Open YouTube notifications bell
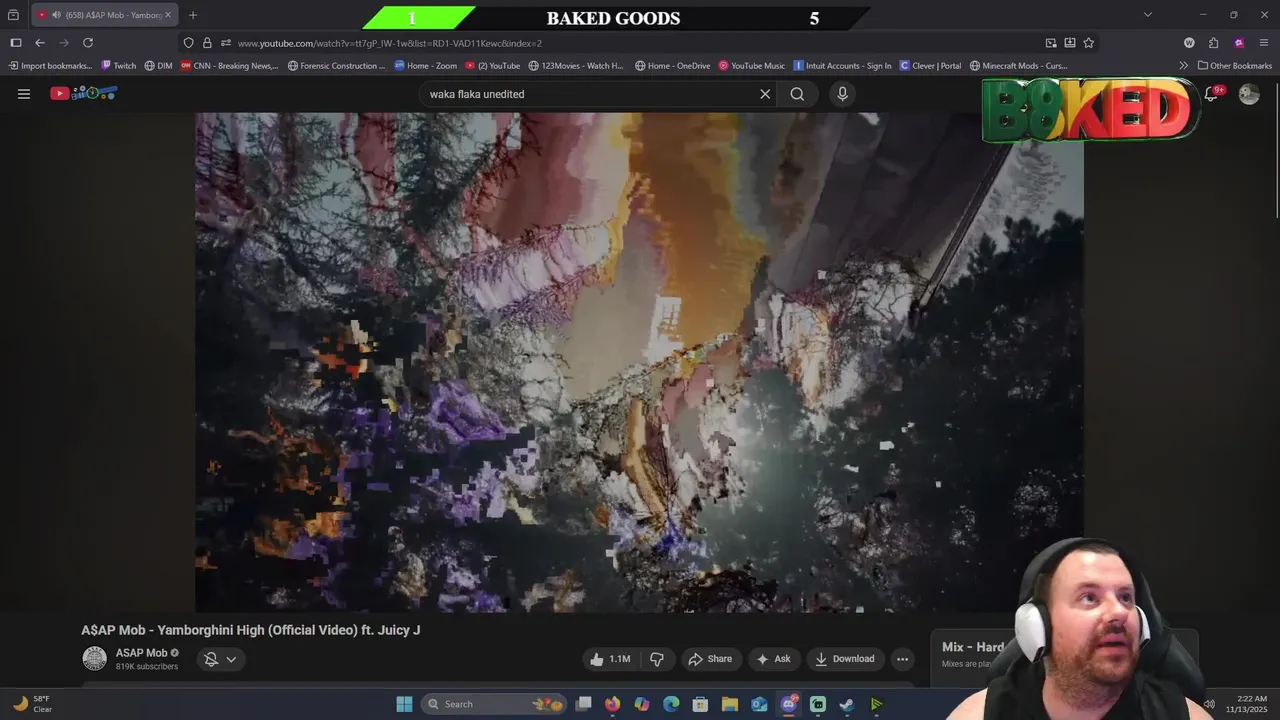Viewport: 1280px width, 720px height. pos(1211,94)
